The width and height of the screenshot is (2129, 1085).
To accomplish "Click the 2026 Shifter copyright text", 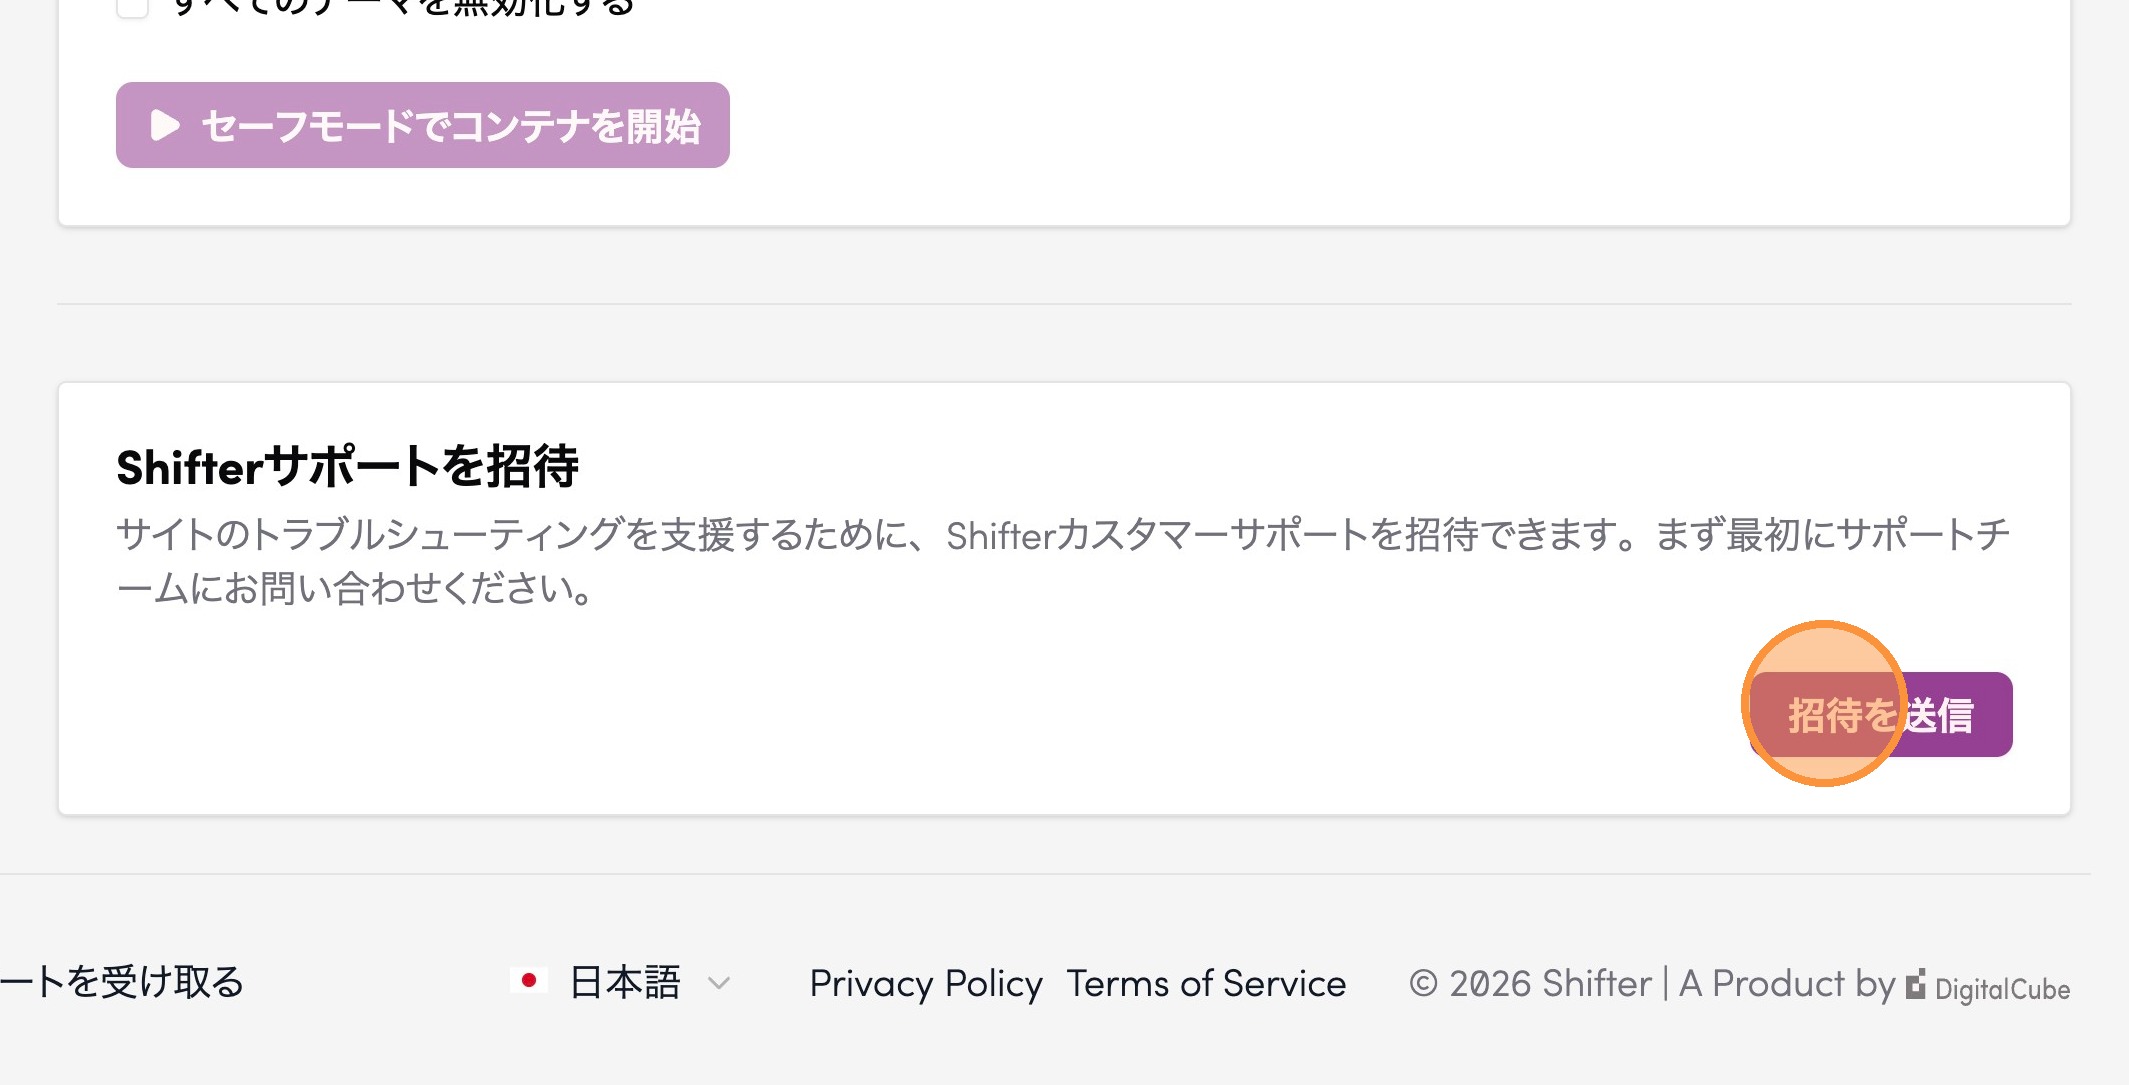I will pos(1551,984).
